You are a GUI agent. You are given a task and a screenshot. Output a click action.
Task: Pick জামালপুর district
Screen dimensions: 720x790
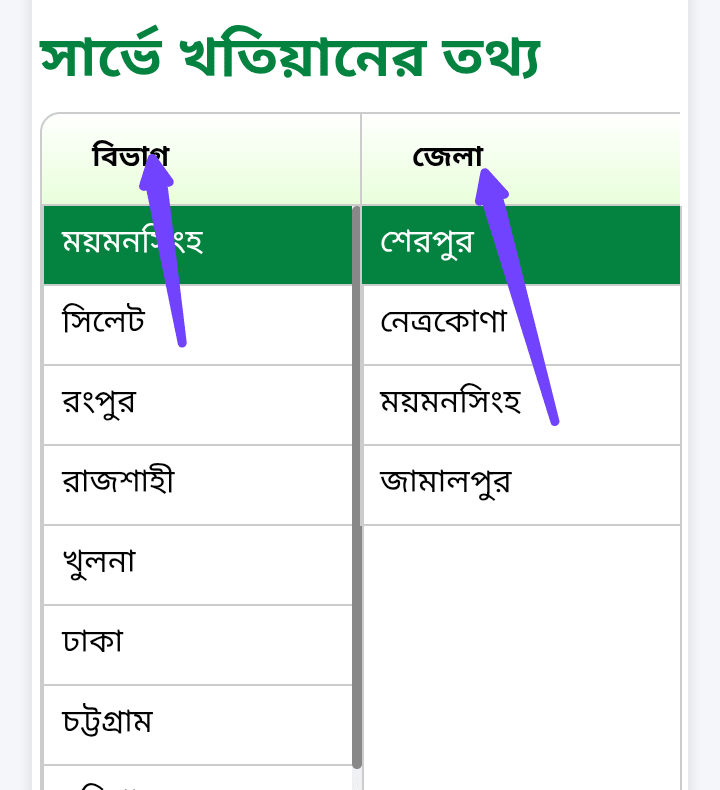point(520,484)
